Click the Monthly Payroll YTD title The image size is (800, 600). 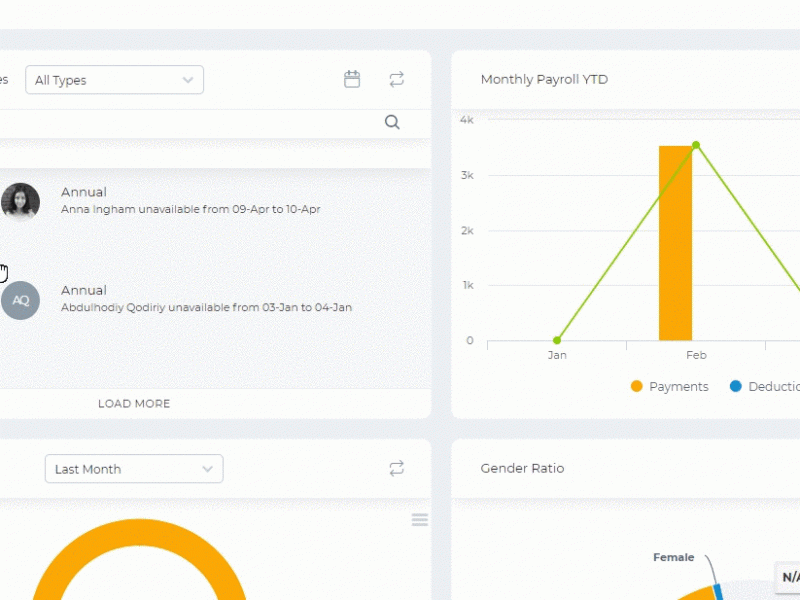pyautogui.click(x=544, y=80)
